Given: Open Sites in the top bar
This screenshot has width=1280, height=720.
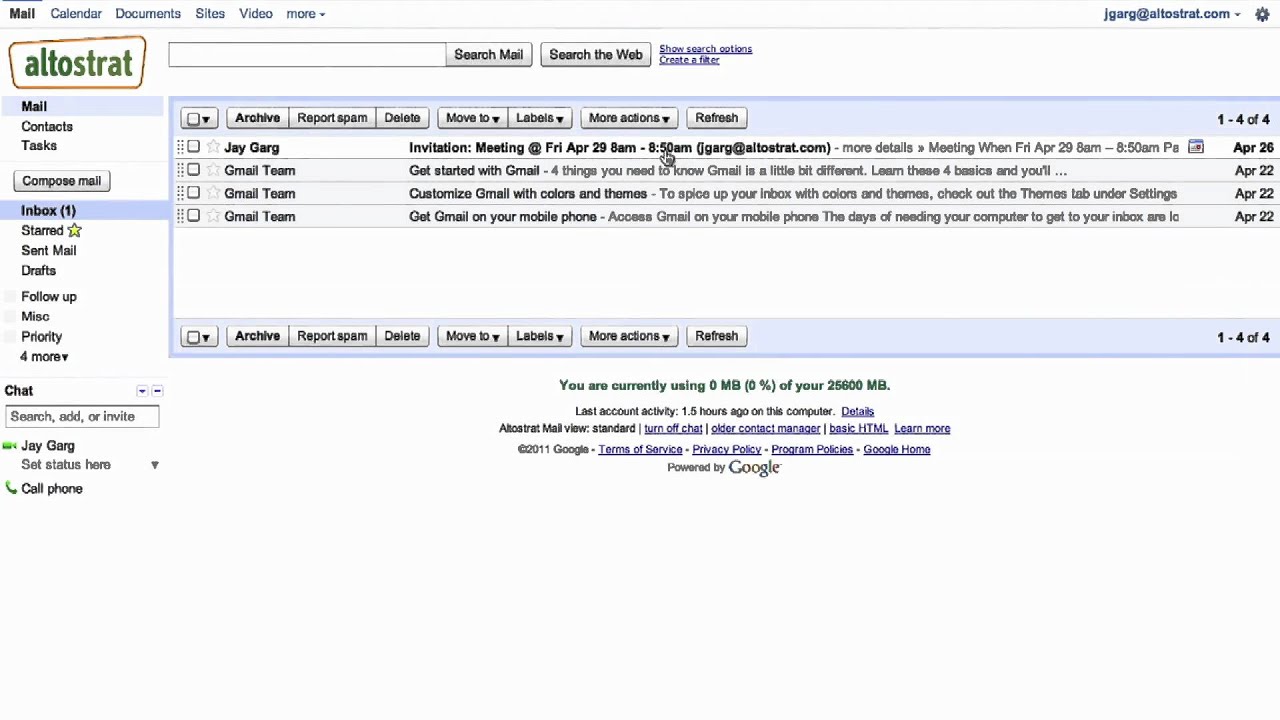Looking at the screenshot, I should [210, 14].
